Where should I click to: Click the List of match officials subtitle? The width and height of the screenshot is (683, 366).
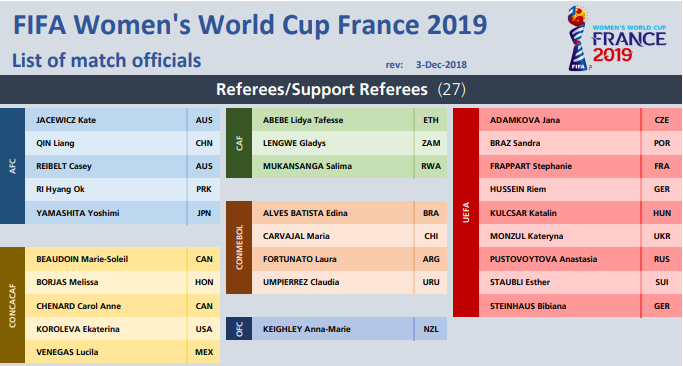107,61
